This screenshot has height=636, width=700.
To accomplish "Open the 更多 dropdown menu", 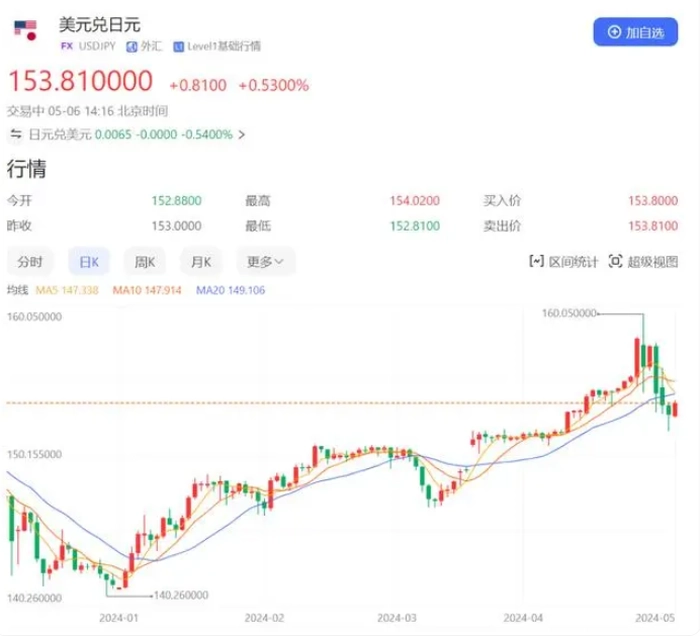I will [265, 262].
